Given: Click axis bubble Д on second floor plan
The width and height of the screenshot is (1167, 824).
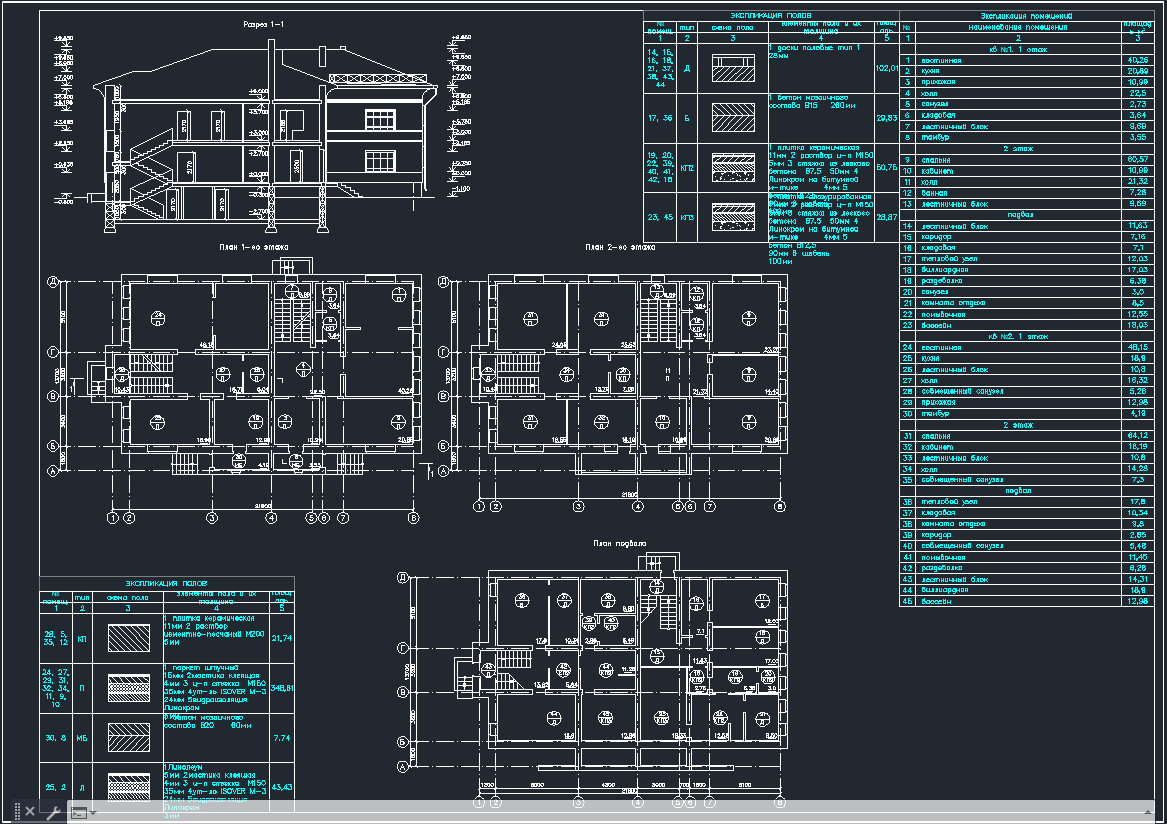Looking at the screenshot, I should click(x=444, y=281).
